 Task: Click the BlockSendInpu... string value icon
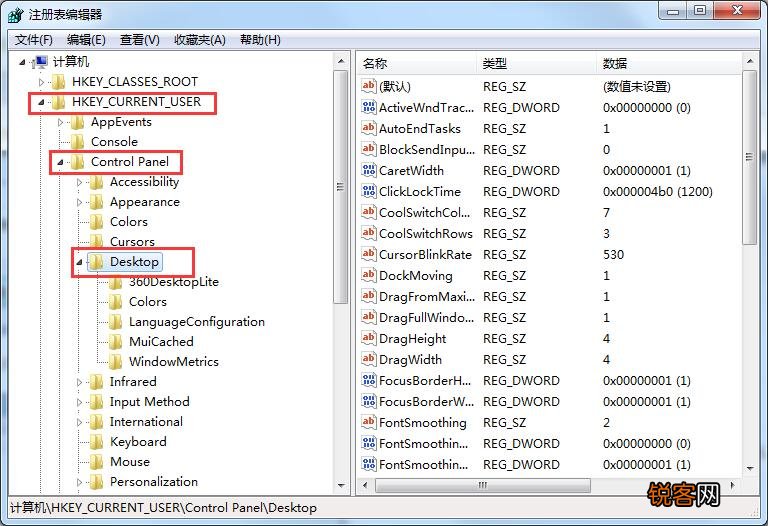pyautogui.click(x=368, y=149)
